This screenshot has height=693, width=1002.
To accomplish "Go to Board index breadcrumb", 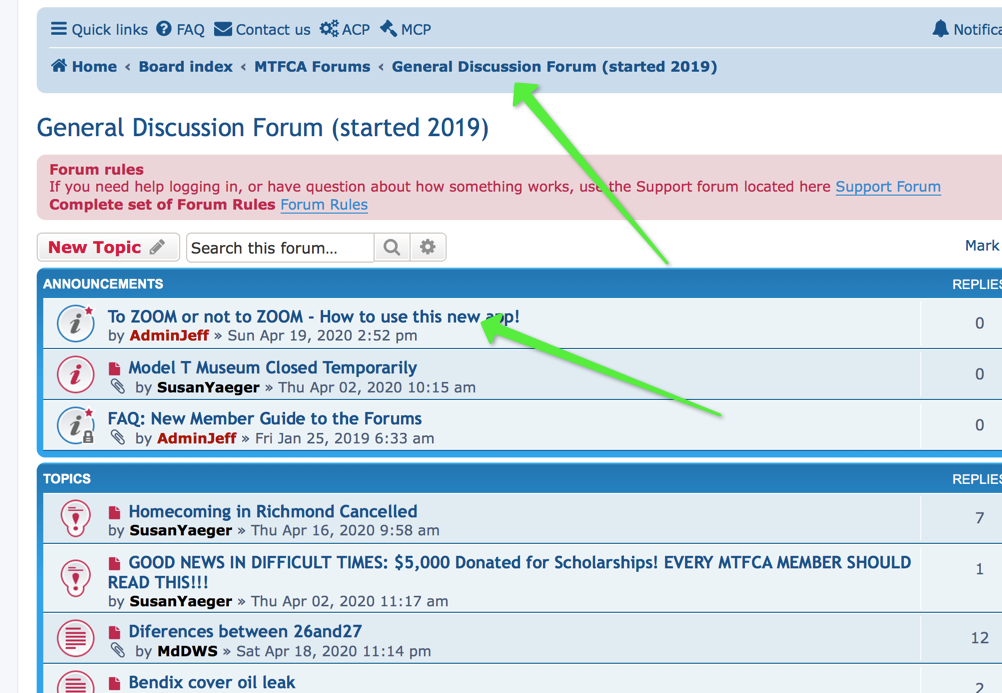I will tap(185, 67).
